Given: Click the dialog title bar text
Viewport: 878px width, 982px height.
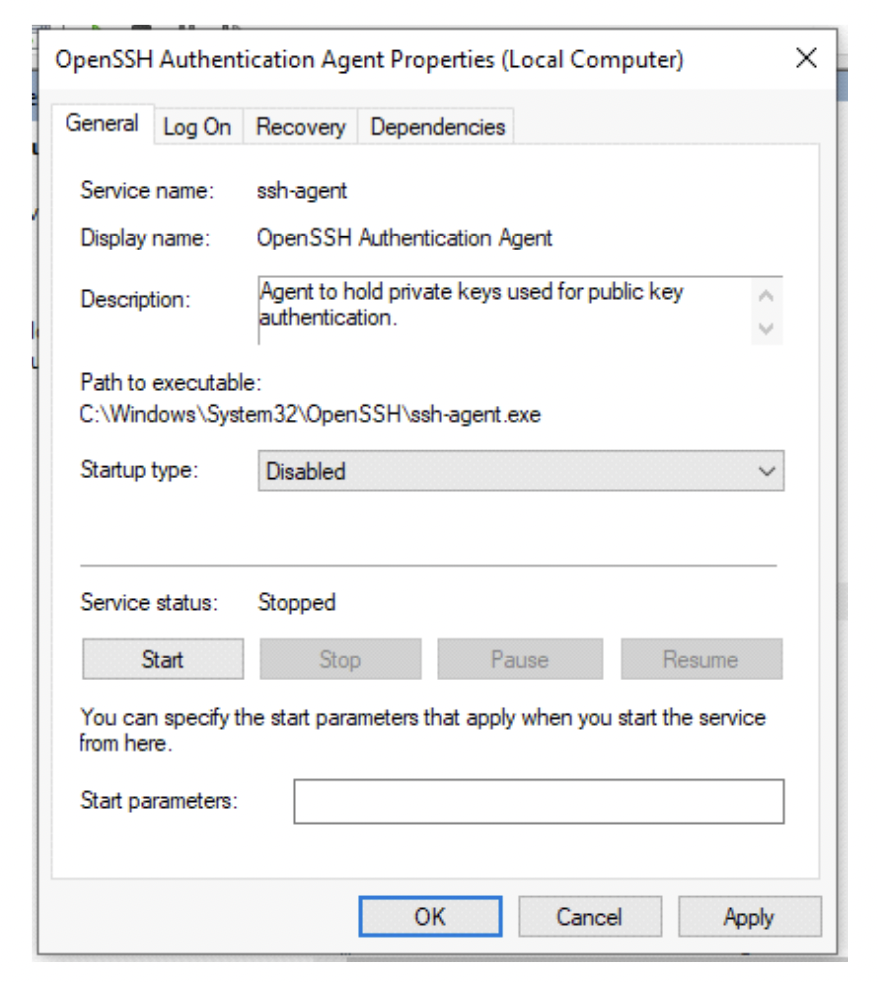Looking at the screenshot, I should 370,59.
